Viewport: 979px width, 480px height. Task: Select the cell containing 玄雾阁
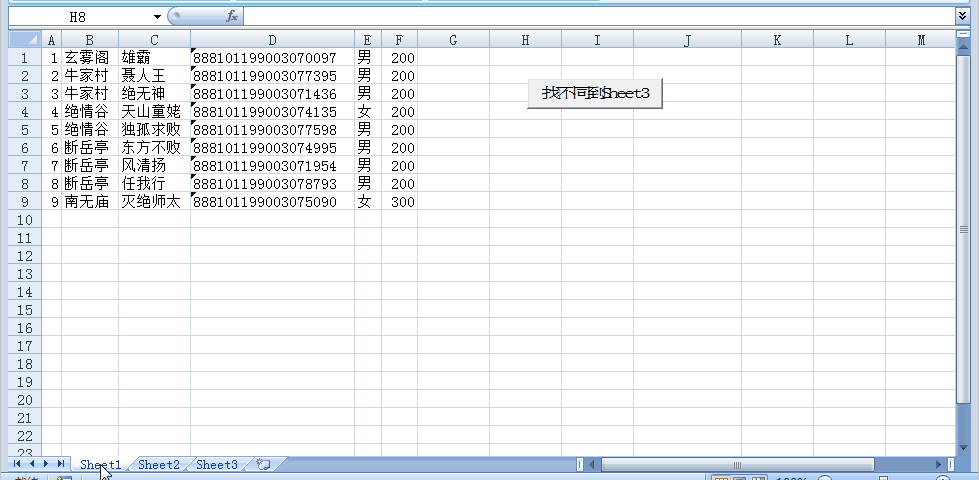[89, 58]
